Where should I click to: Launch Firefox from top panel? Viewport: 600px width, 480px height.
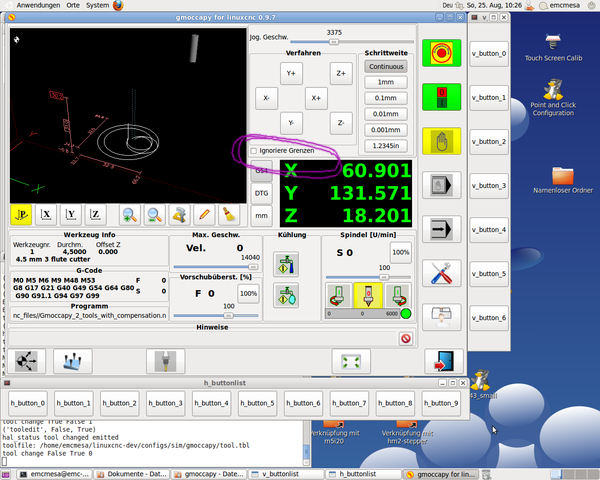coord(118,5)
